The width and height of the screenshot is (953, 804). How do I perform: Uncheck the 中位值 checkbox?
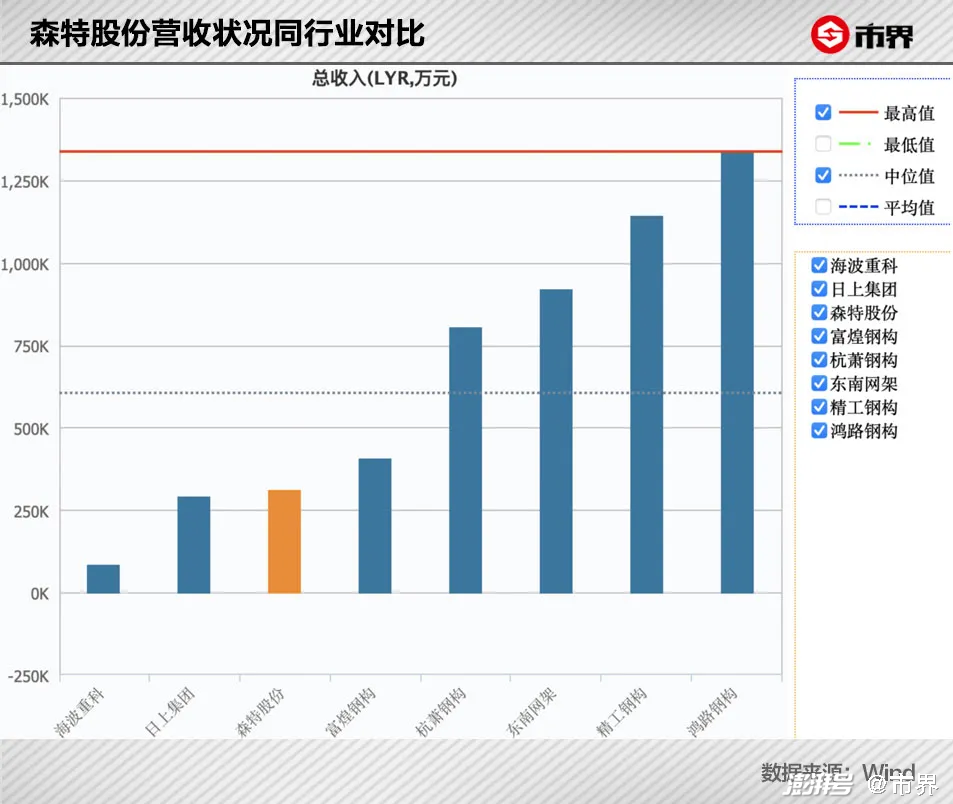[x=823, y=176]
